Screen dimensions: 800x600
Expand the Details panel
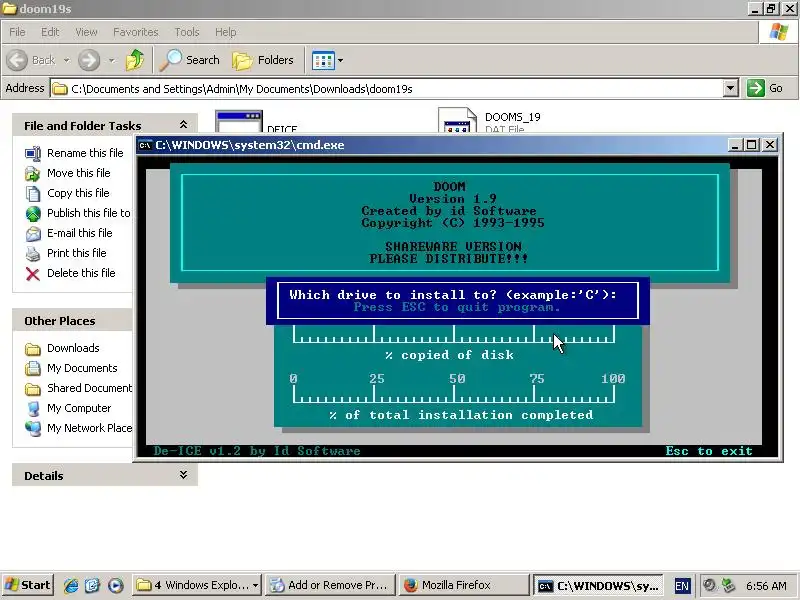point(183,475)
